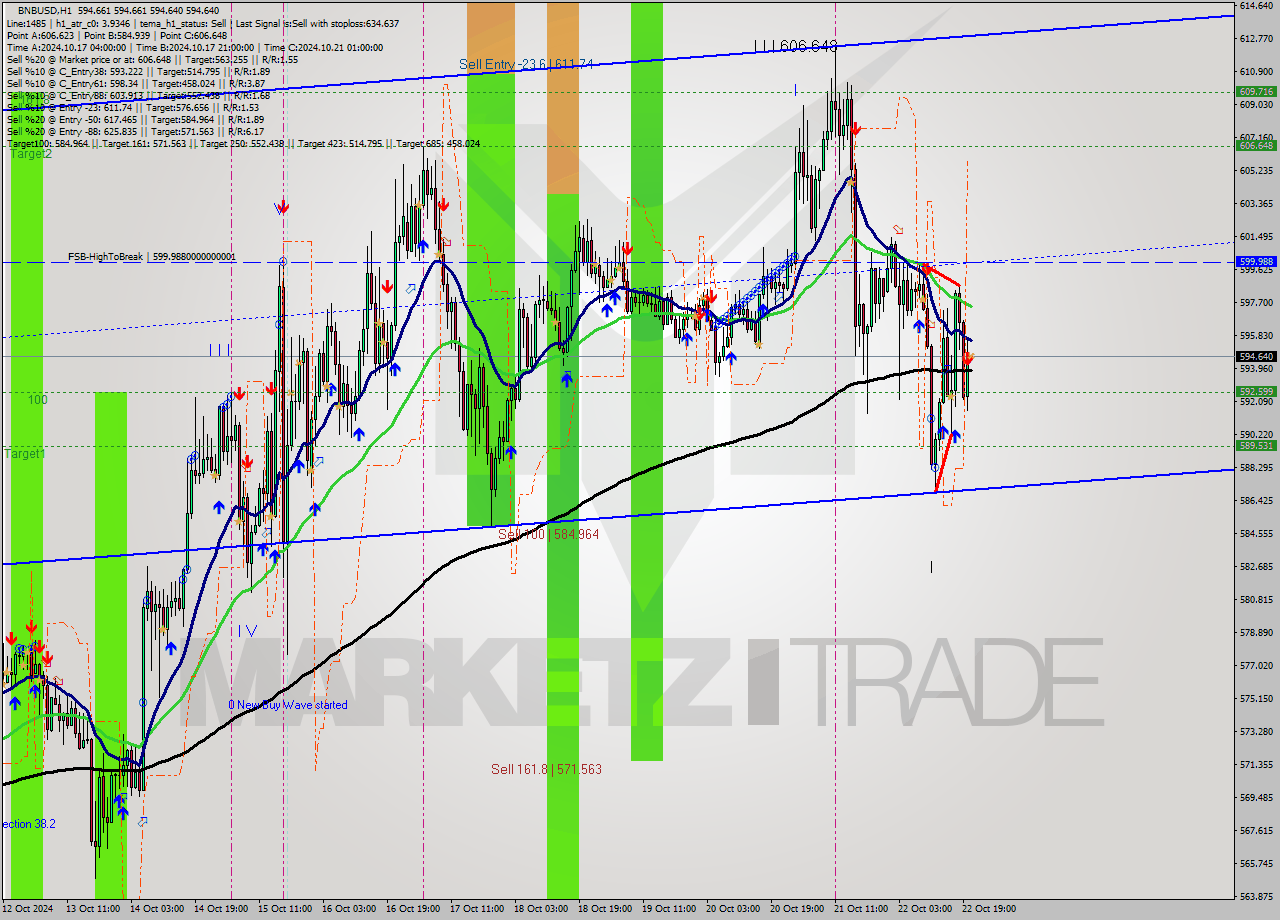Click the 569.485 price scale label
Viewport: 1280px width, 920px height.
[x=1256, y=798]
